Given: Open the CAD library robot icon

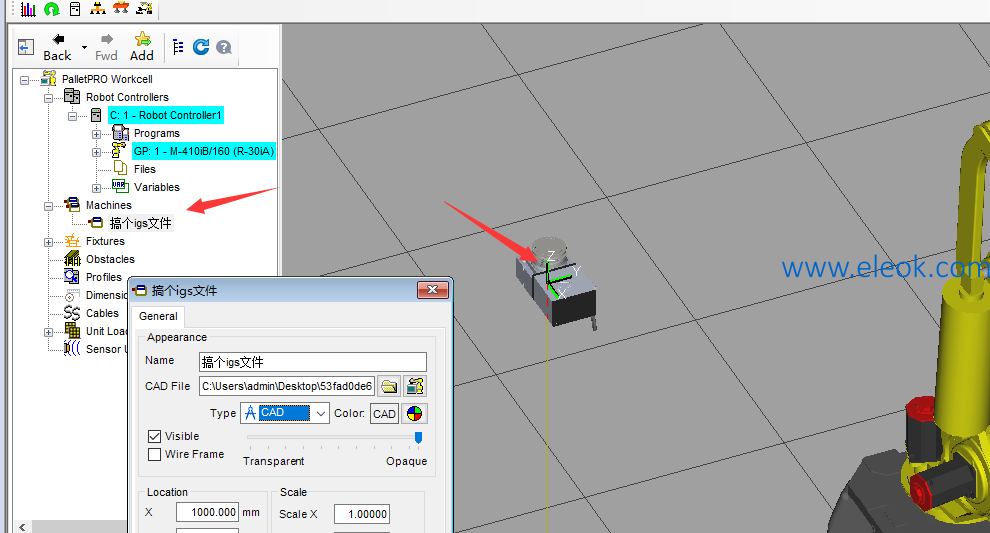Looking at the screenshot, I should 415,386.
